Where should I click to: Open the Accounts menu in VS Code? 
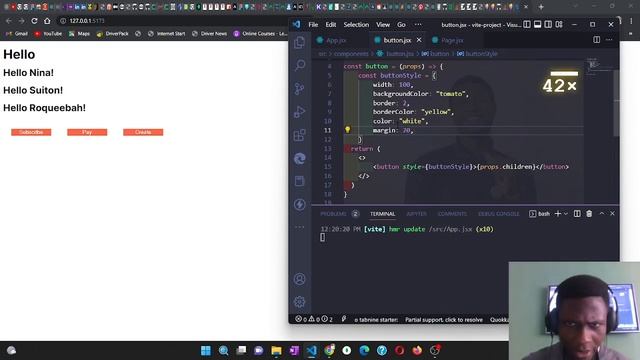[x=300, y=279]
